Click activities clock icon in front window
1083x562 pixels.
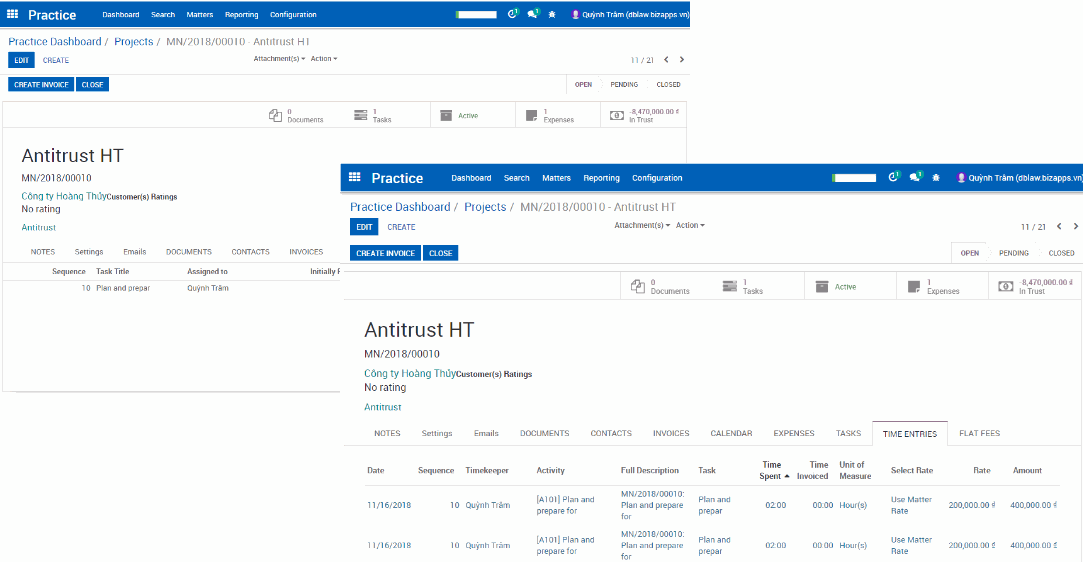pyautogui.click(x=894, y=177)
